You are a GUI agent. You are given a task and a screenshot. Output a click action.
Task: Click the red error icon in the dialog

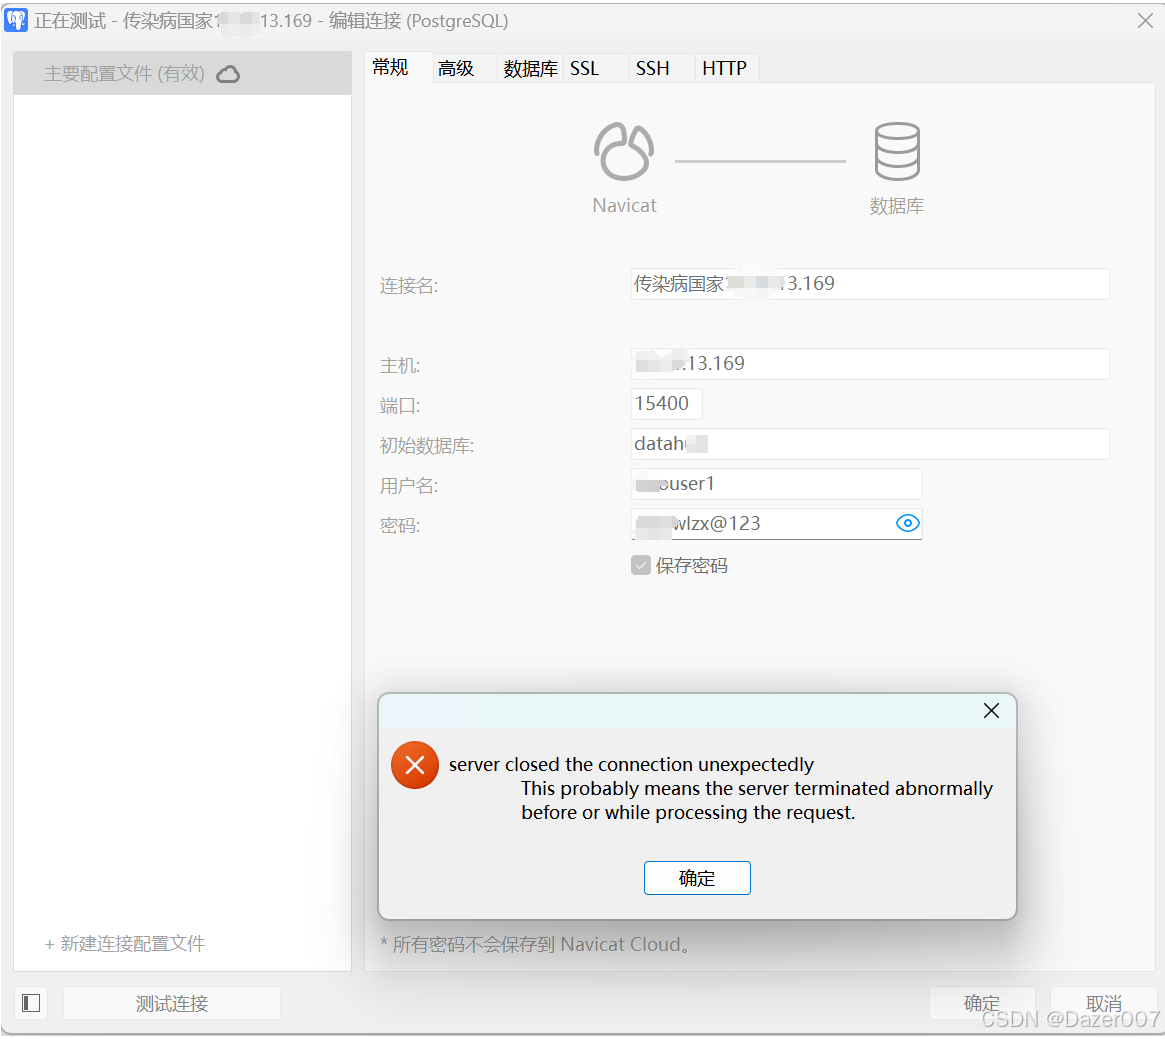click(x=414, y=765)
